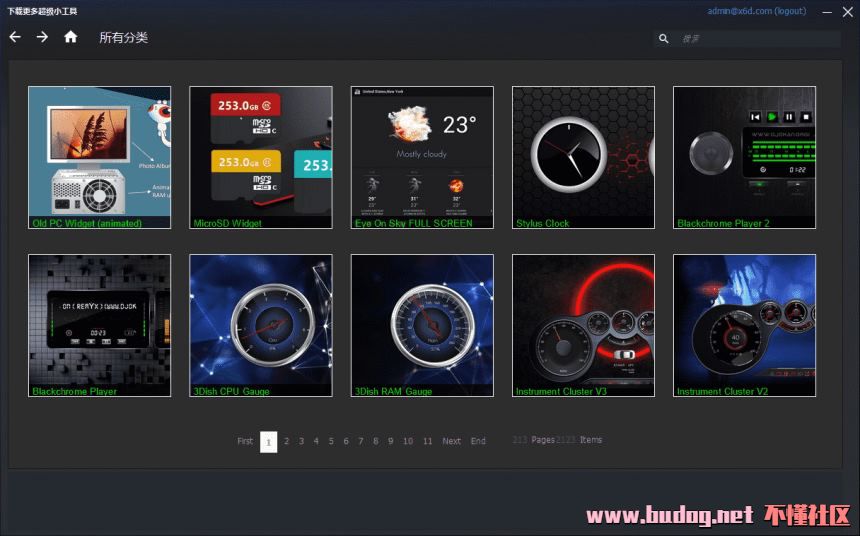Go to page 6
The width and height of the screenshot is (860, 536).
[x=346, y=441]
